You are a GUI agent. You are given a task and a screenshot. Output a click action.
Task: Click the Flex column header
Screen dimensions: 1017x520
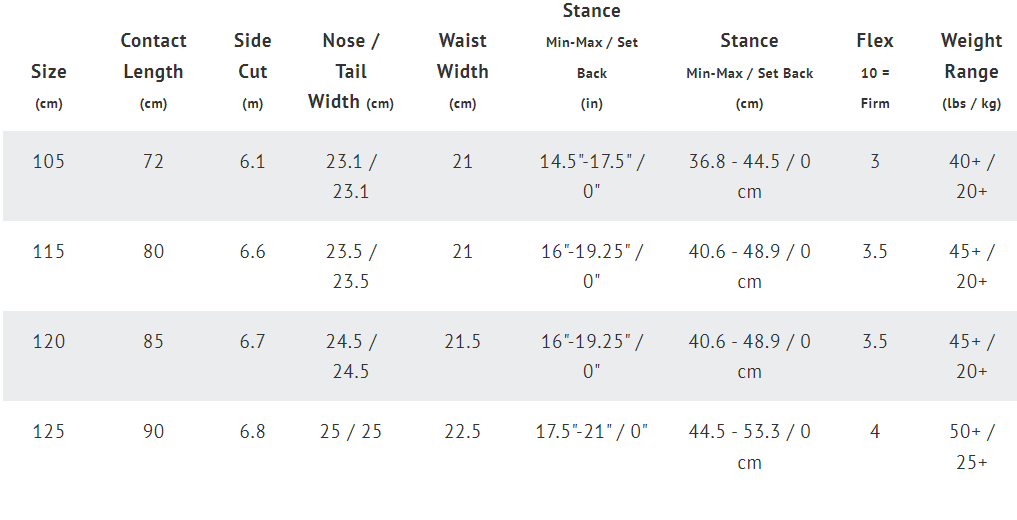tap(875, 71)
